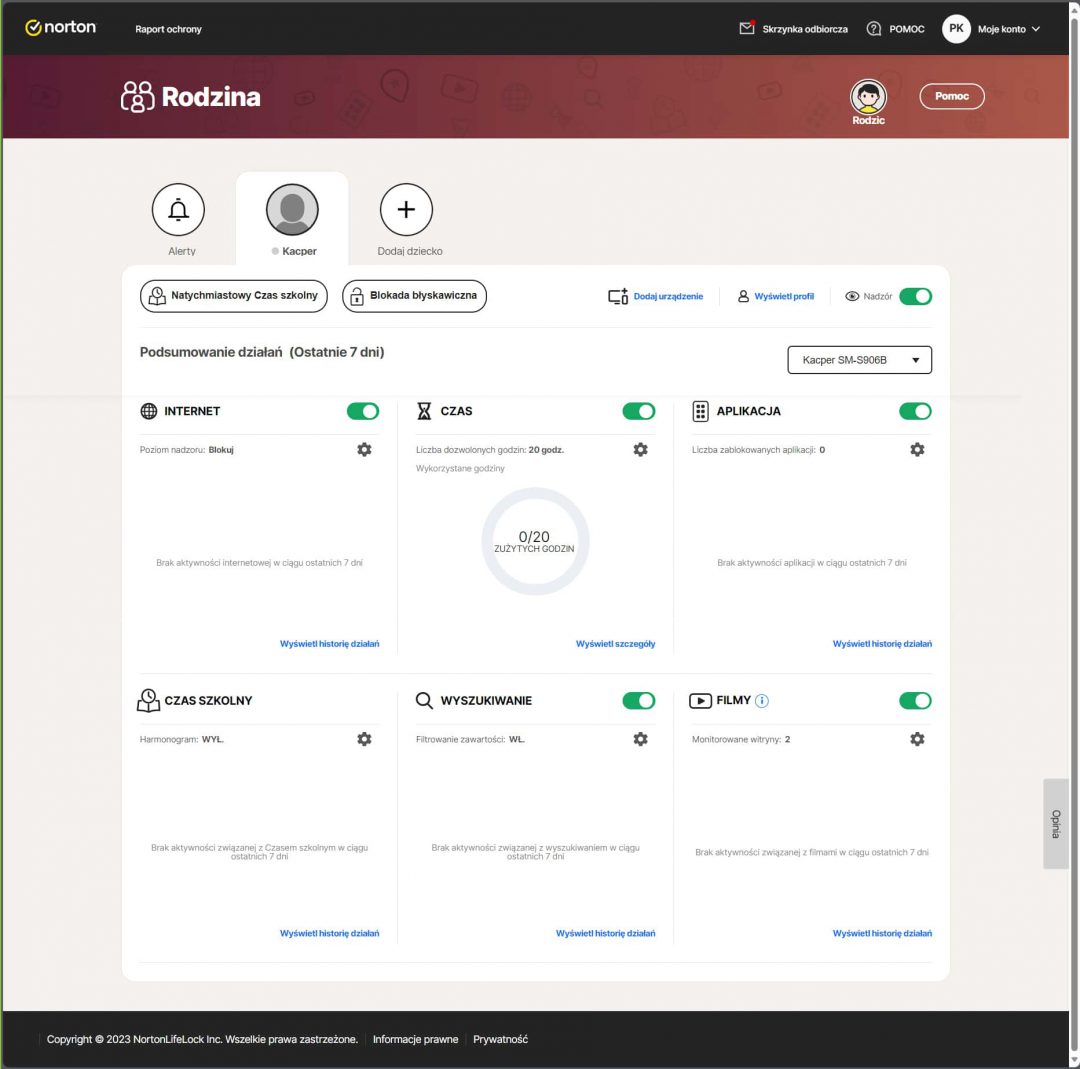Open the Alerty bell icon
1080x1069 pixels.
[x=178, y=209]
